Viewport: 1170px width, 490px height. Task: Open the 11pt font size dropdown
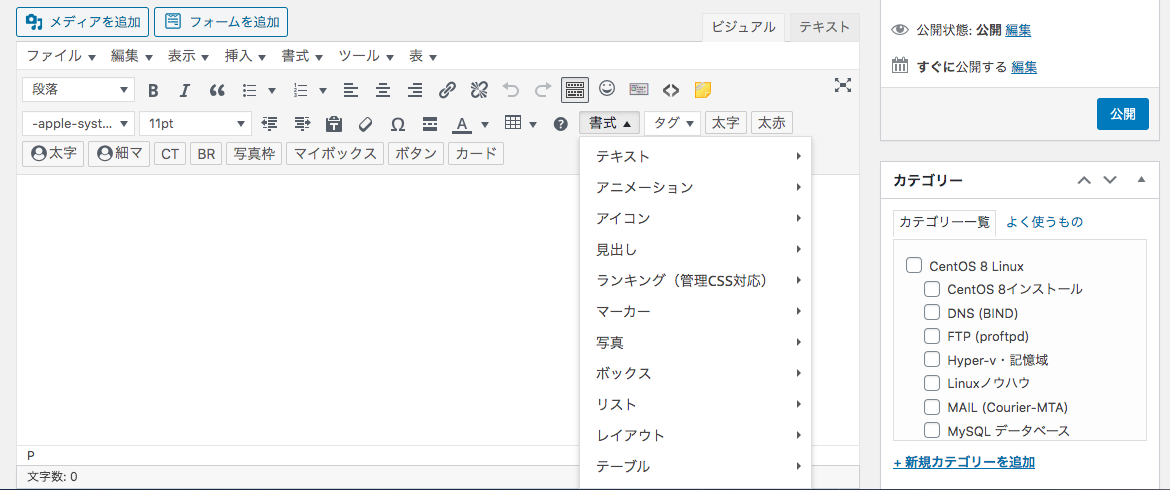tap(195, 123)
